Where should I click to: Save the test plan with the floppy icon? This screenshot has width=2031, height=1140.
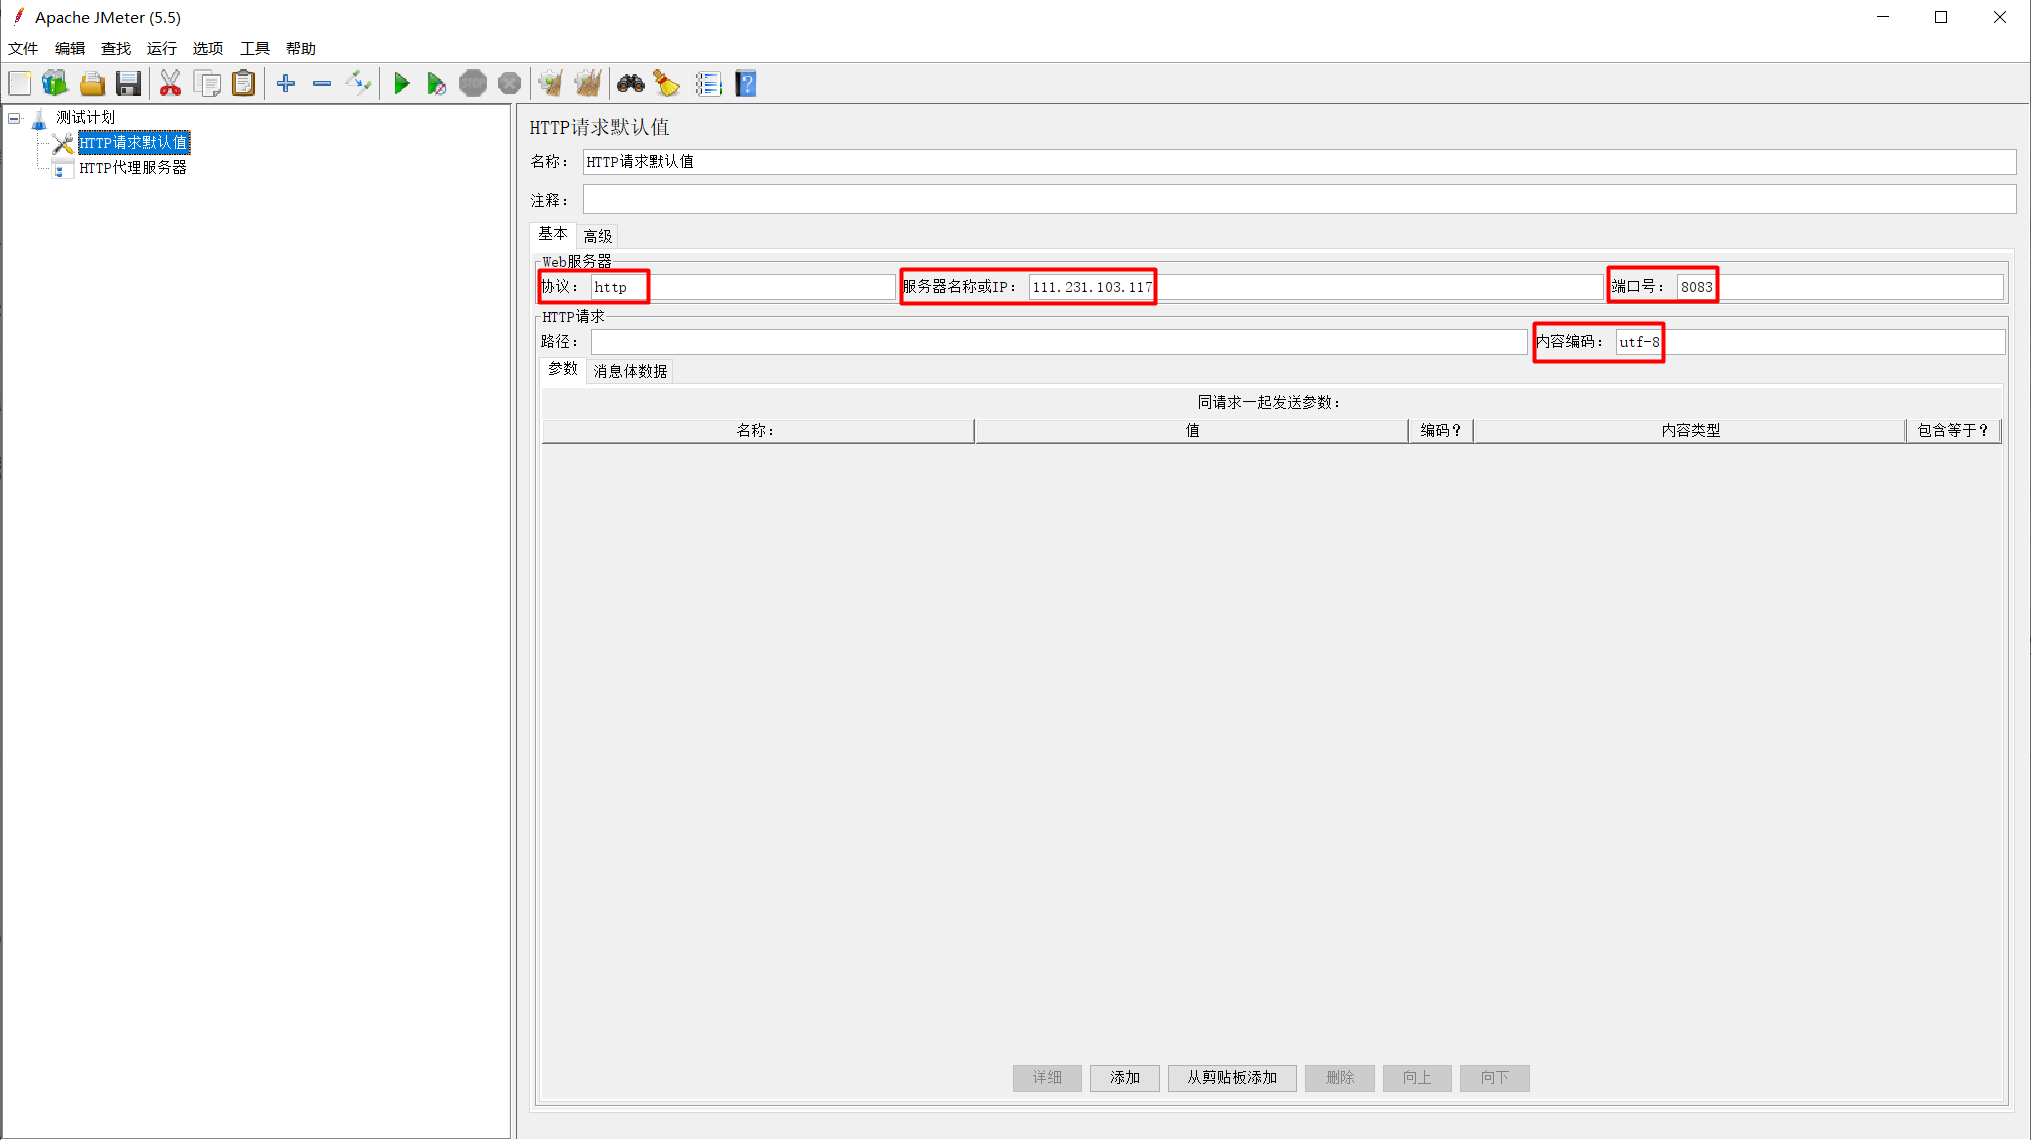[x=128, y=84]
